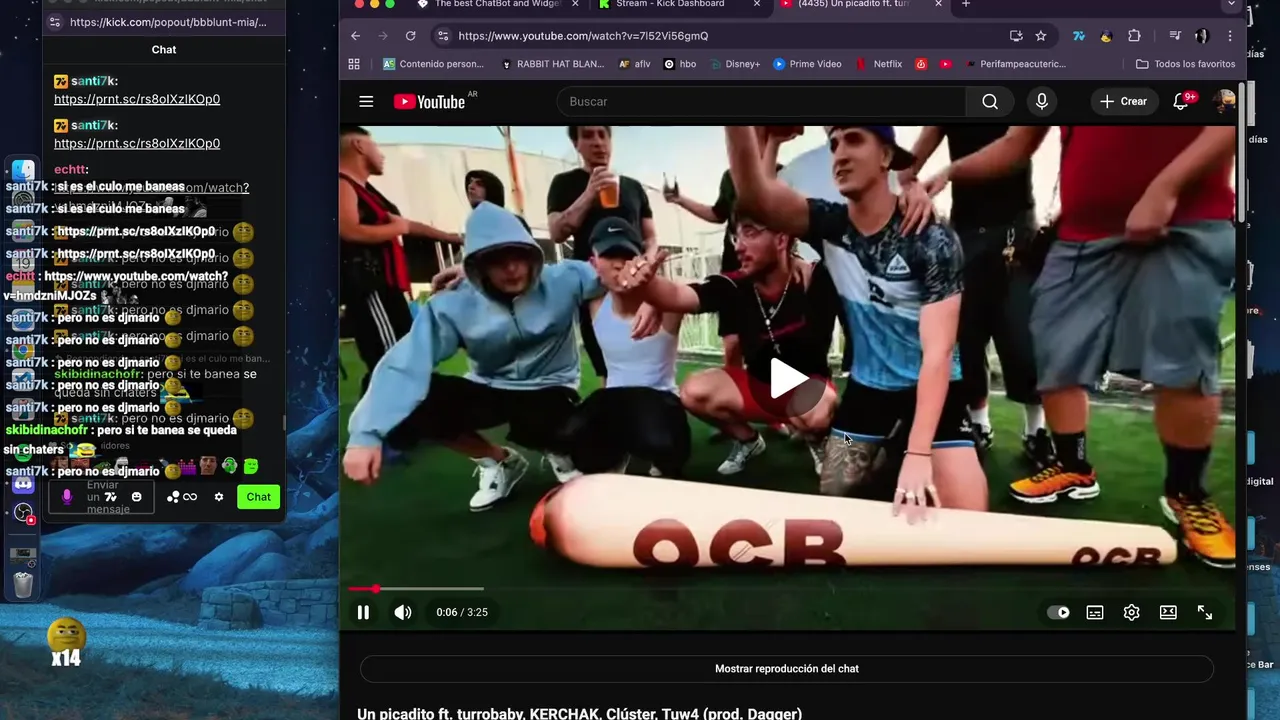Click the Enviar un mensaje chat field

coord(102,497)
